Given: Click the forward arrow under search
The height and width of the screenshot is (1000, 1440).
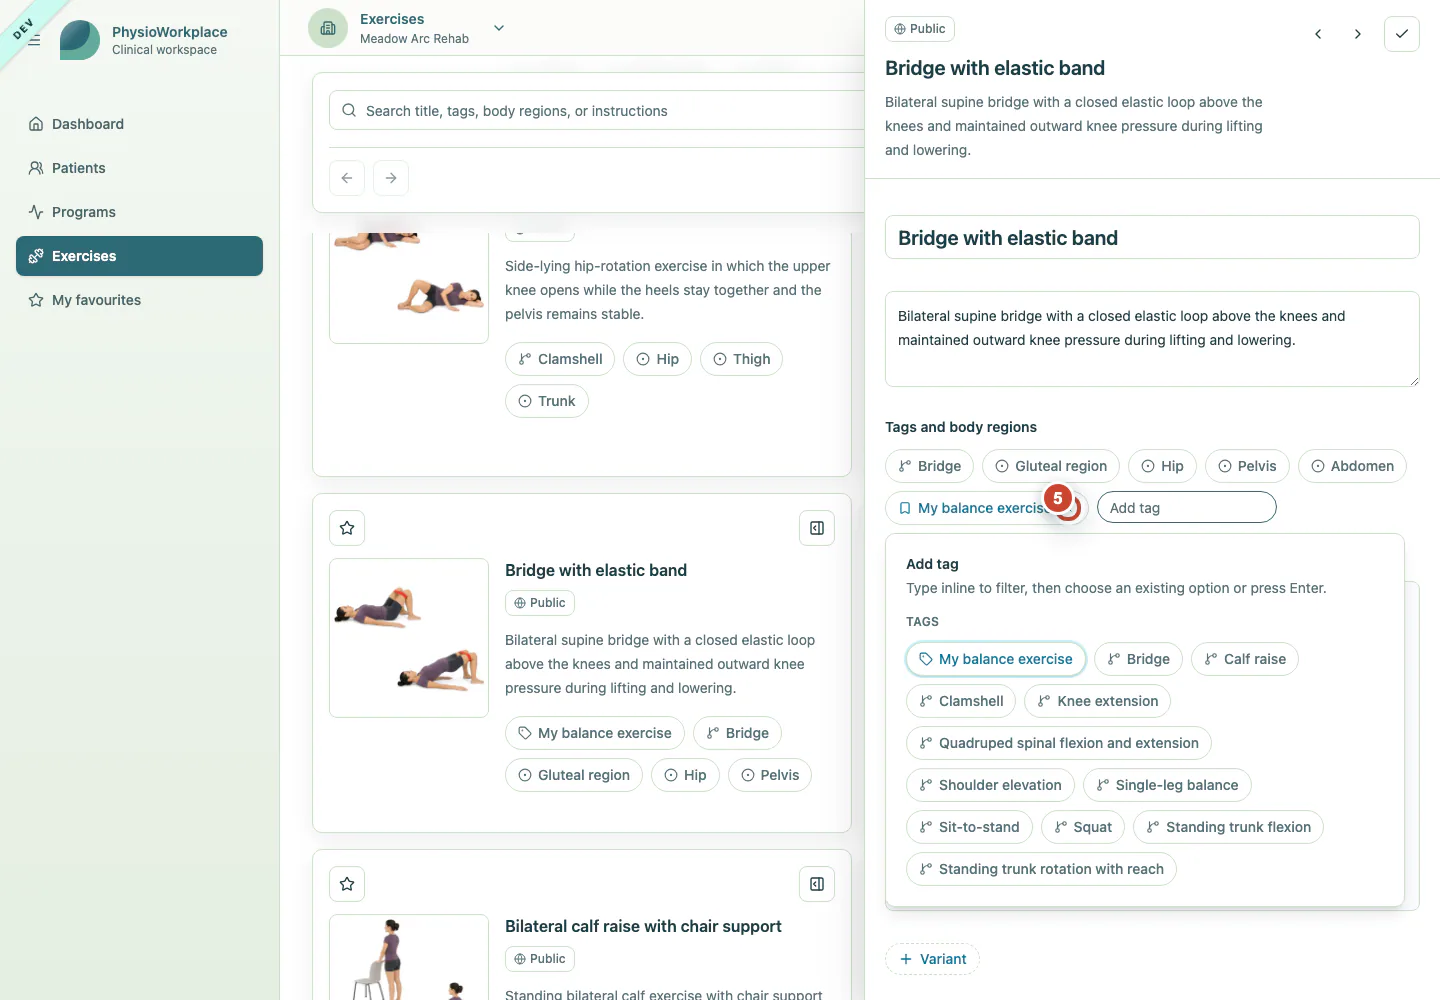Looking at the screenshot, I should click(x=391, y=178).
